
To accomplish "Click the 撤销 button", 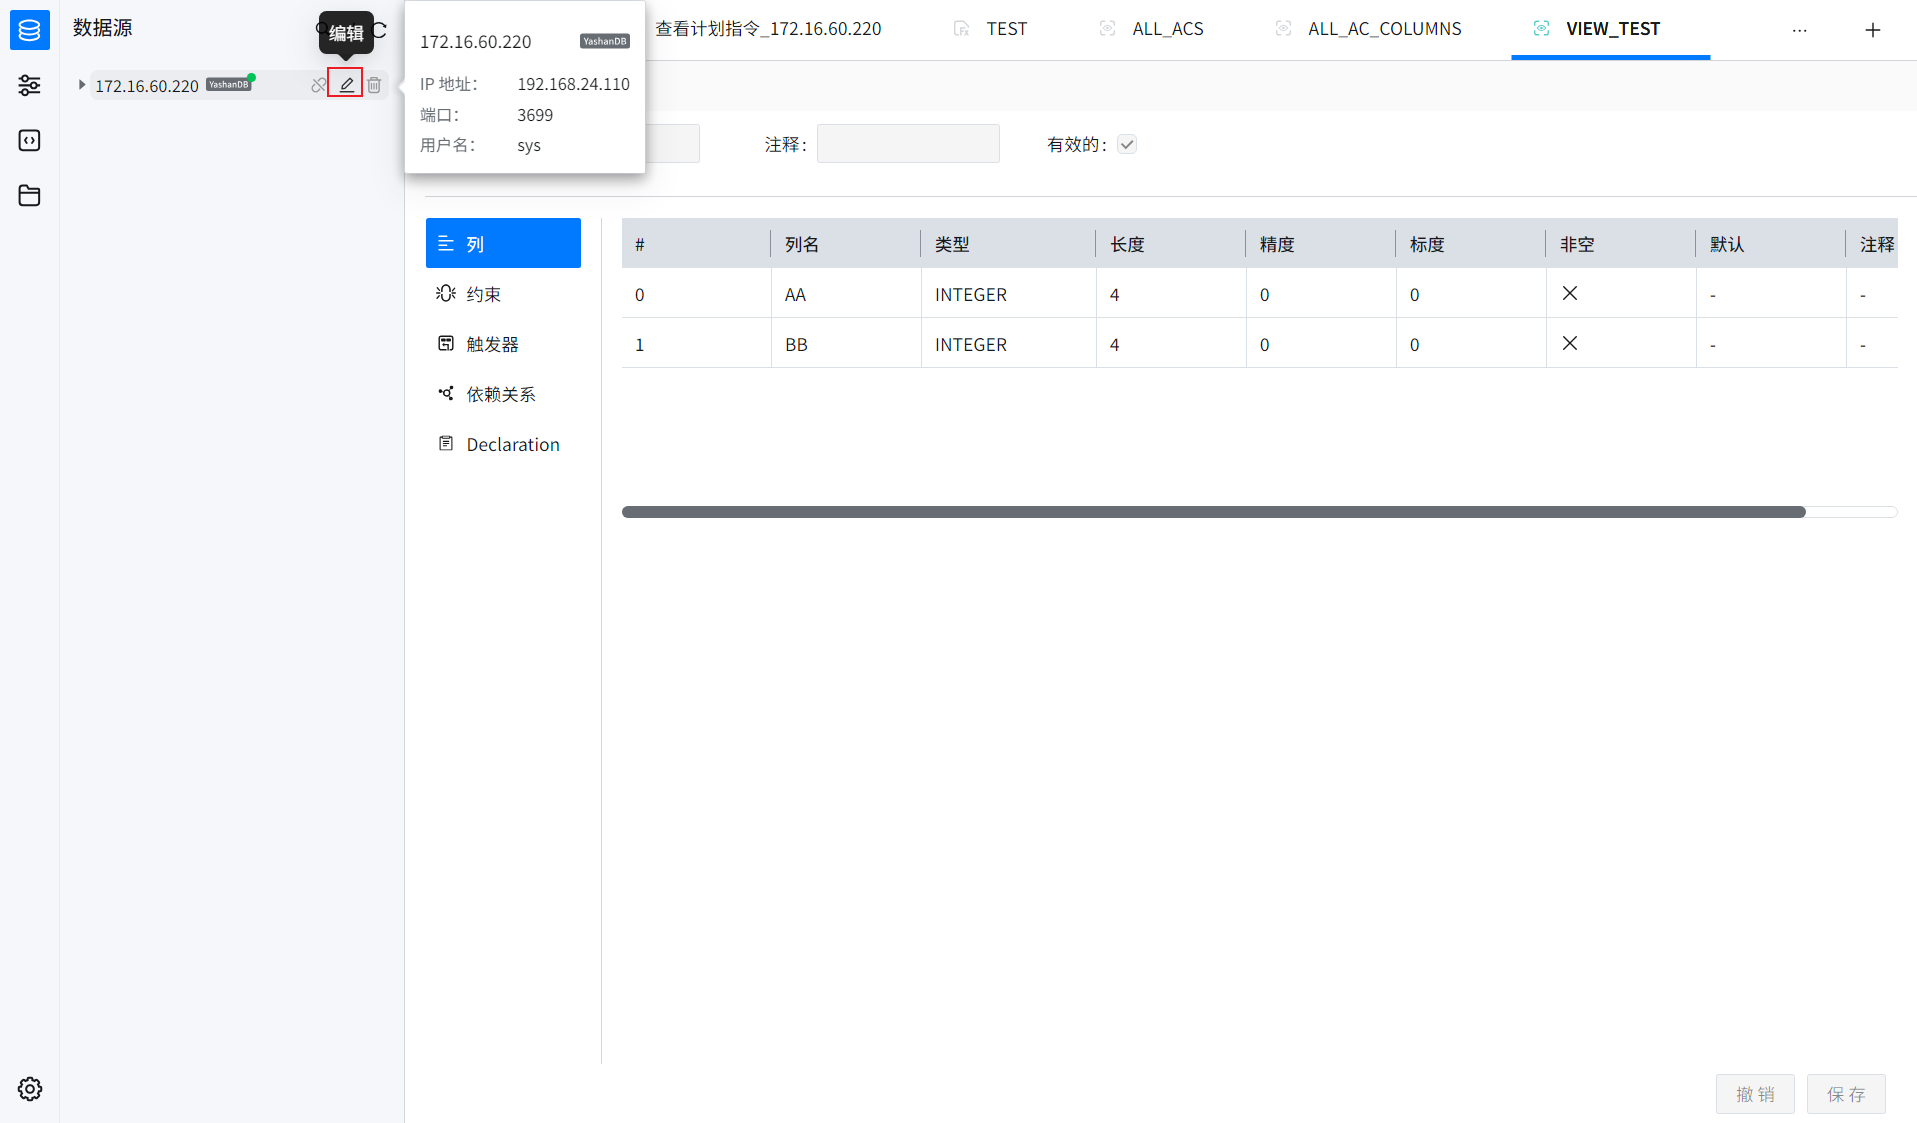I will click(1755, 1094).
